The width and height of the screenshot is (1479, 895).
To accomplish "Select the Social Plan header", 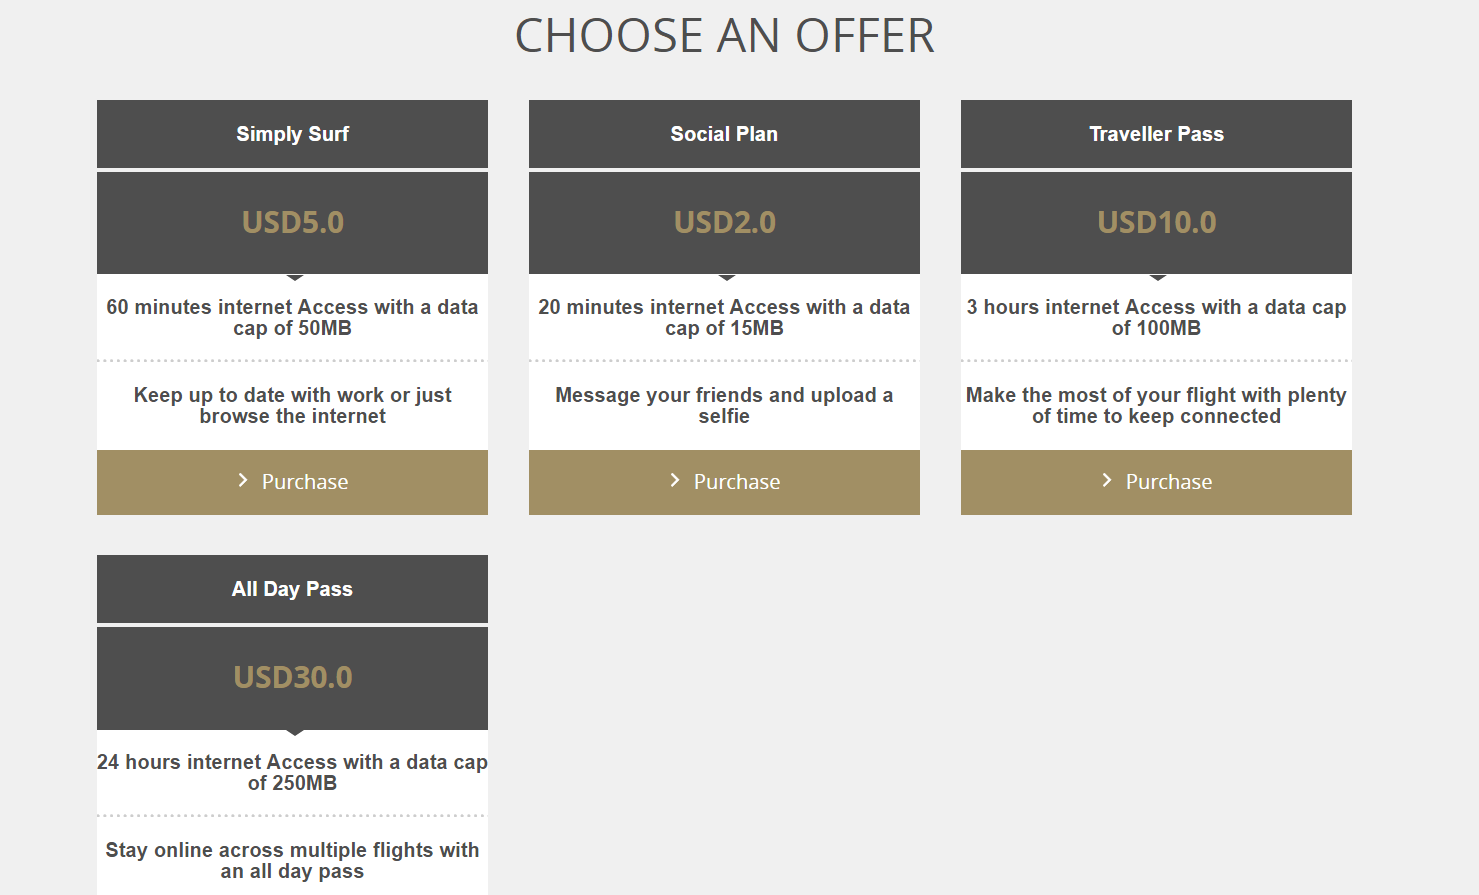I will tap(724, 134).
